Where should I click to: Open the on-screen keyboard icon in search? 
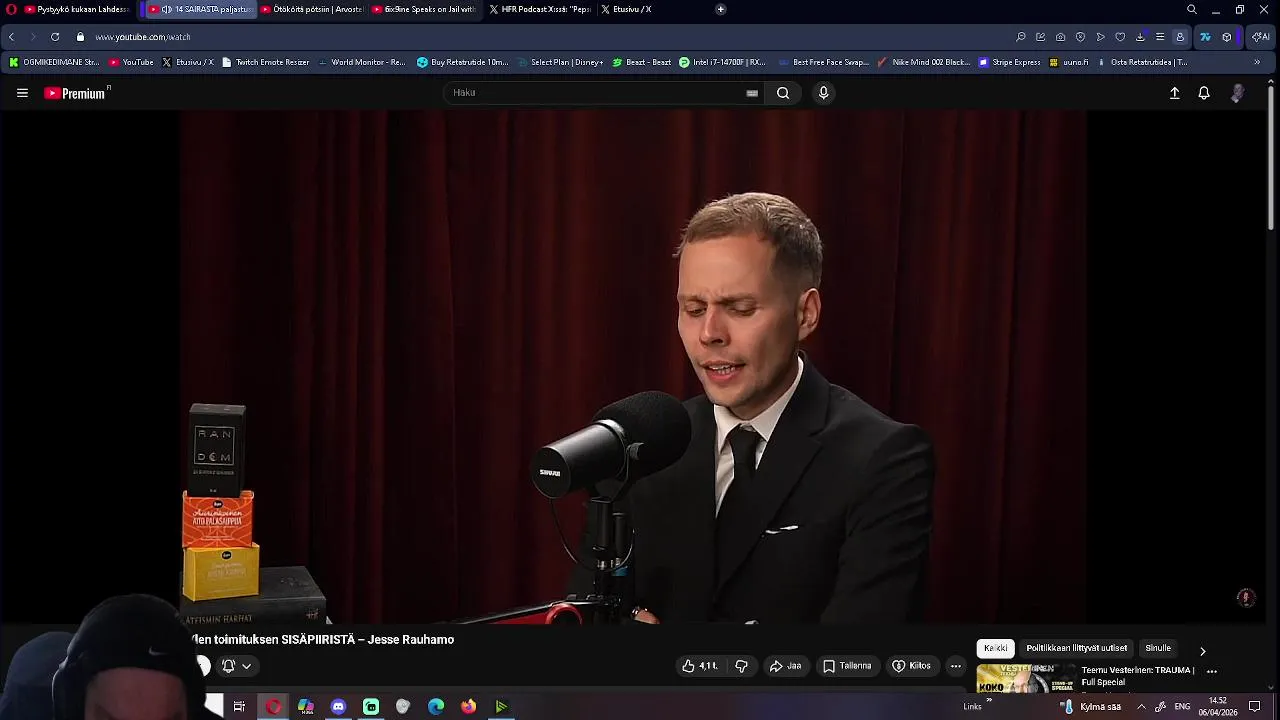pos(752,93)
